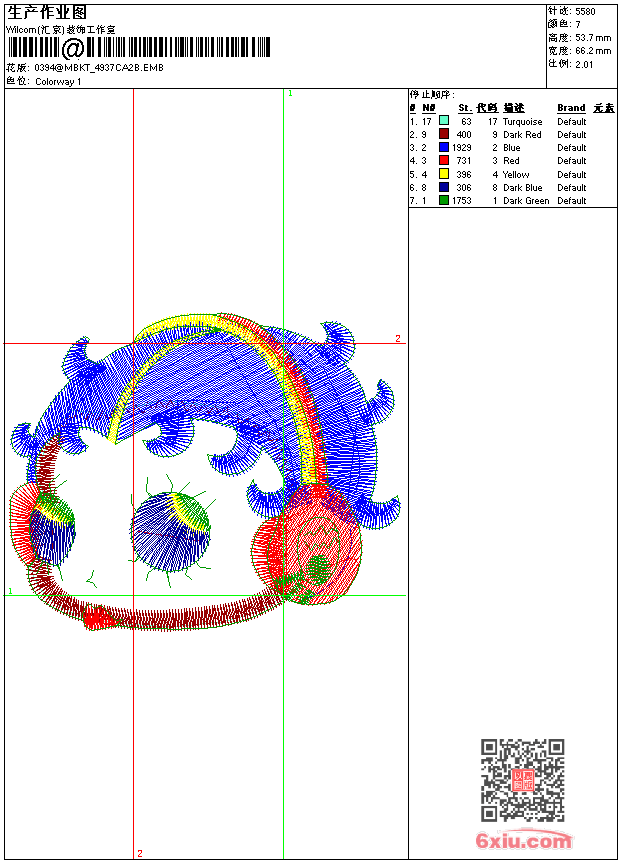
Task: Click the stitch count value 5580
Action: click(x=585, y=12)
